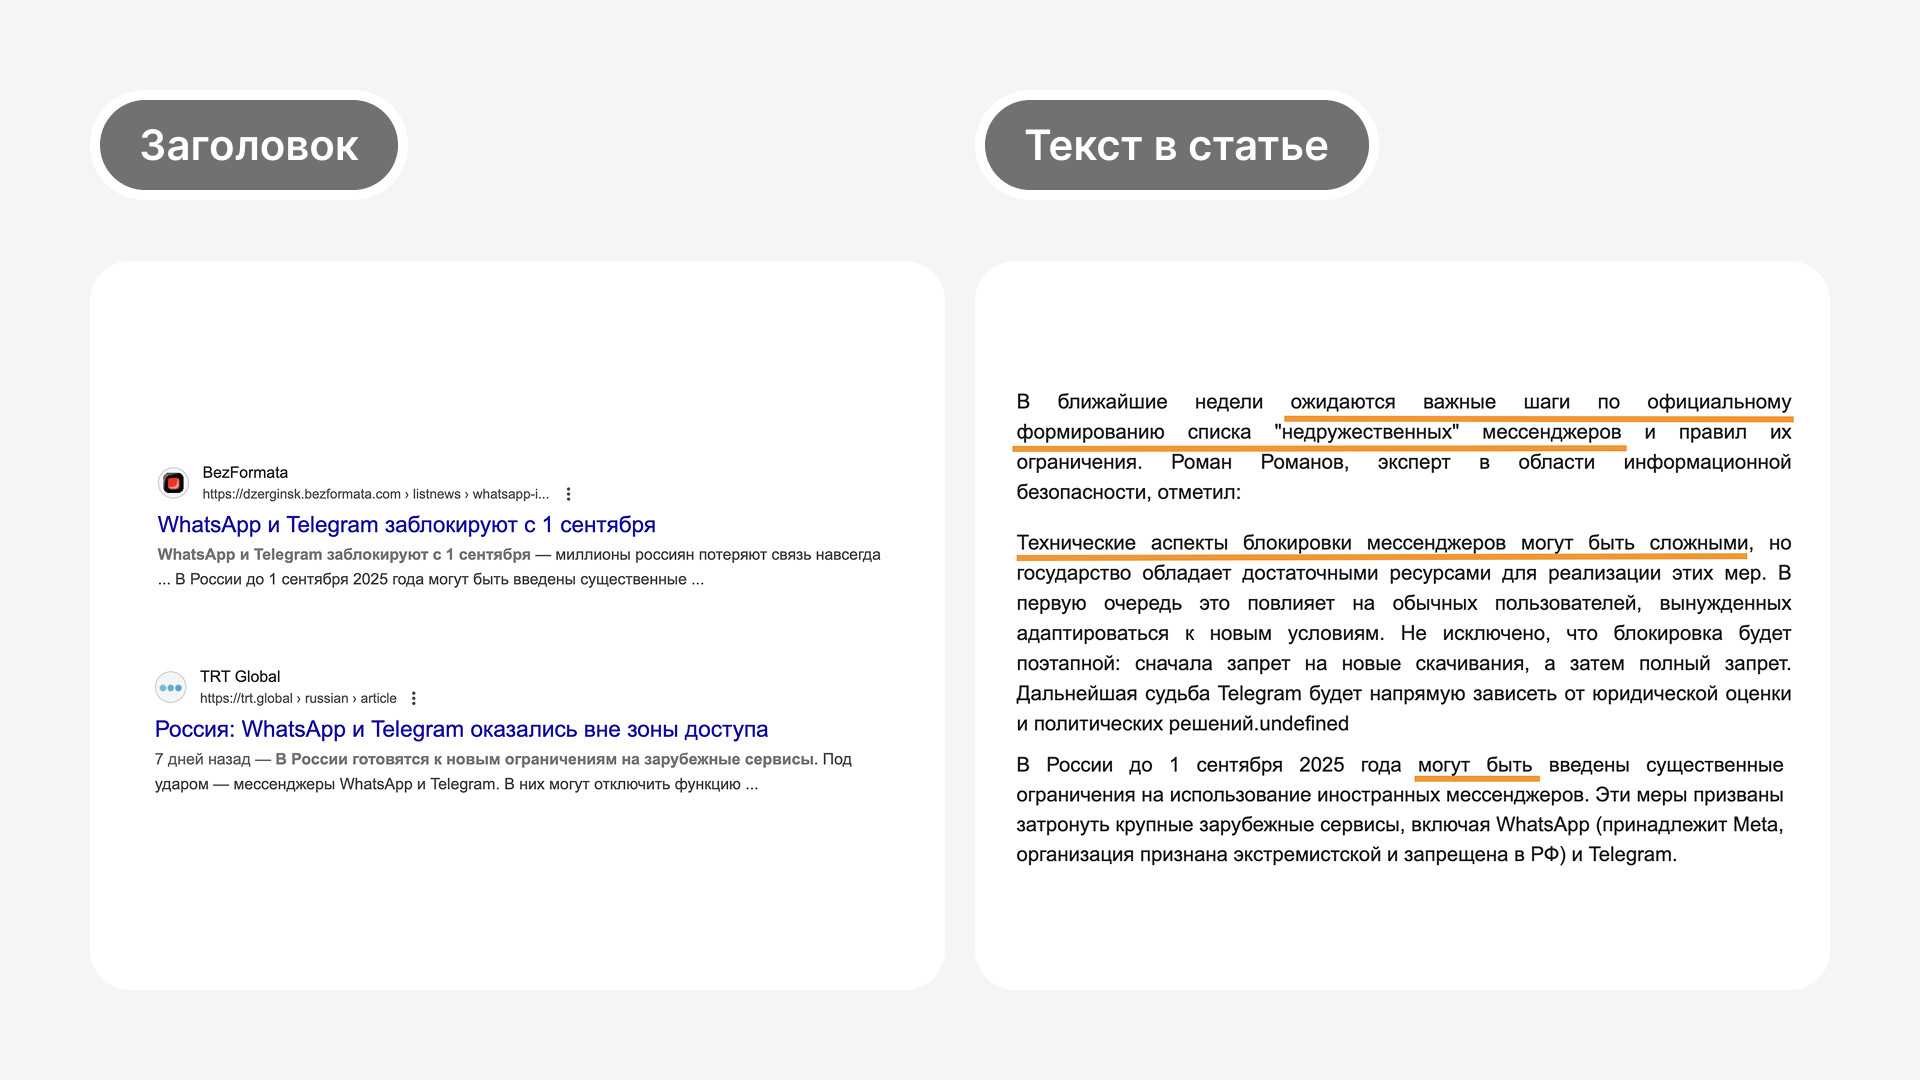Click underlined phrase 'Технические аспекты блокировки мессенджеров'
1920x1080 pixels.
[x=1261, y=543]
